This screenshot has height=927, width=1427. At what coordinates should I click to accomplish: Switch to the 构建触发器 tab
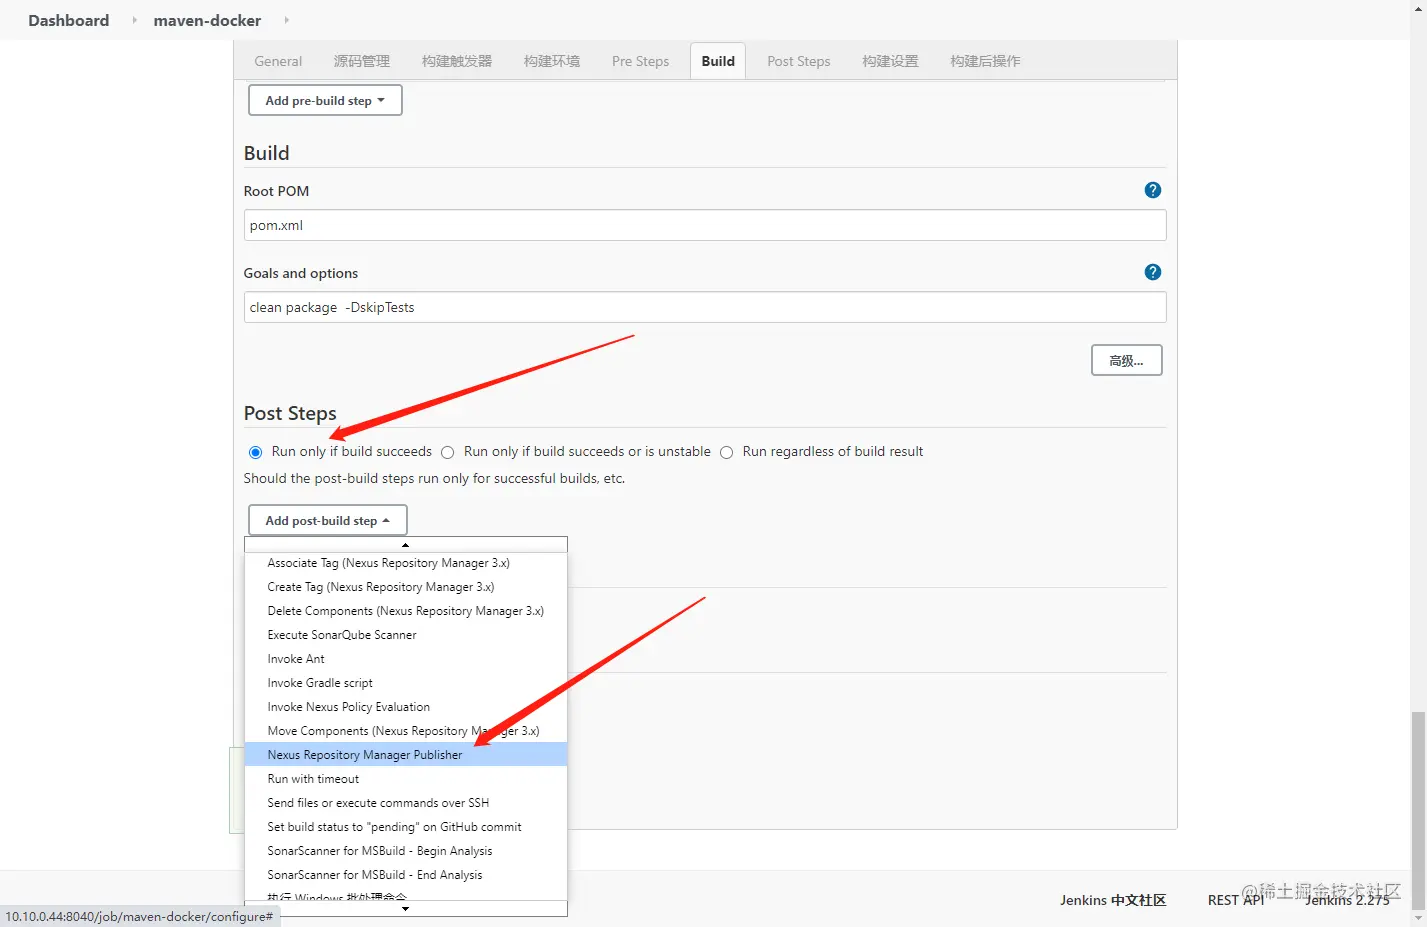point(457,61)
